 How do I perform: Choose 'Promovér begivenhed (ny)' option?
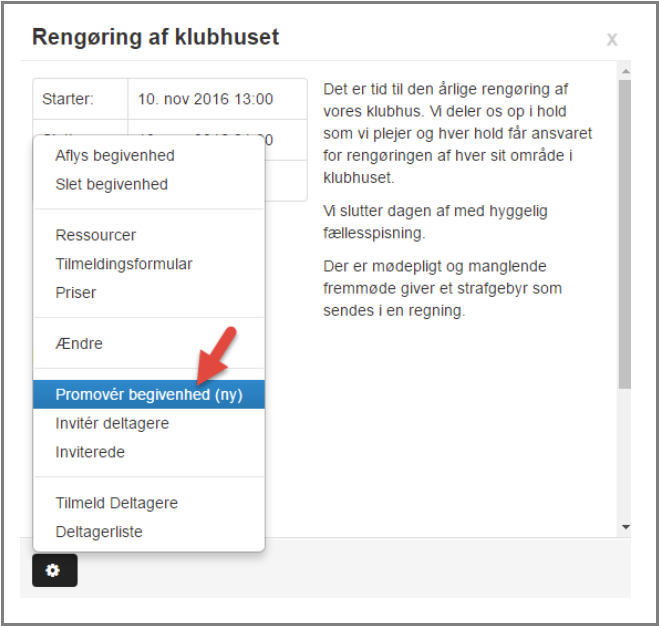149,395
